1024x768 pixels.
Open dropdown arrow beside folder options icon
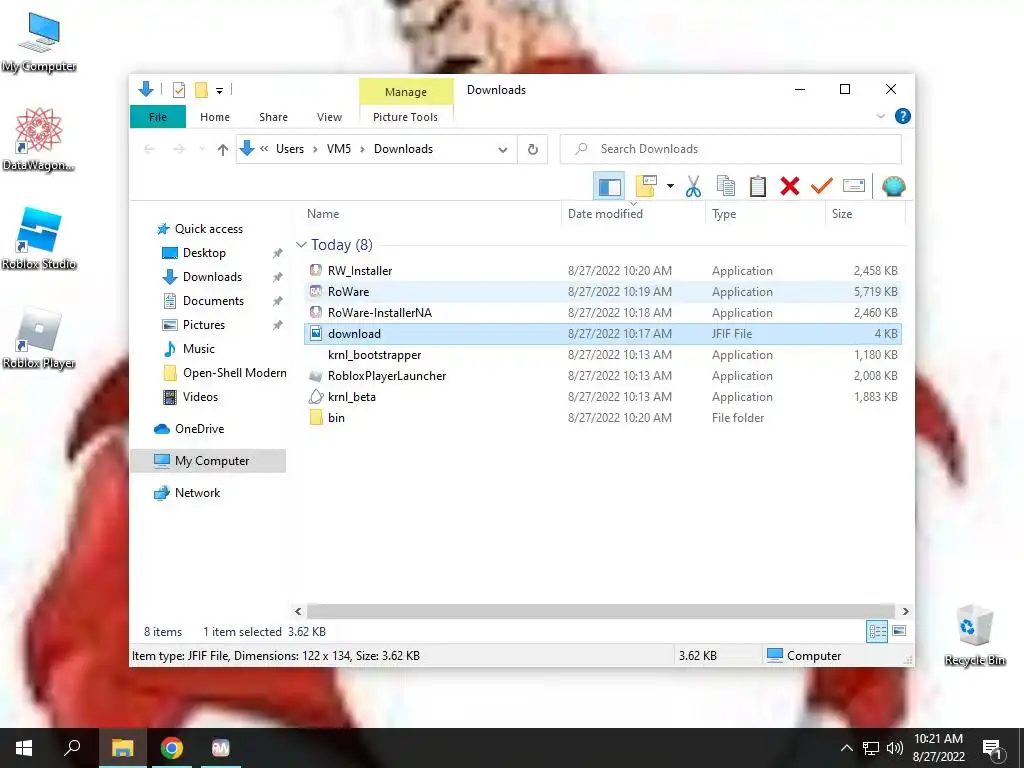[670, 187]
